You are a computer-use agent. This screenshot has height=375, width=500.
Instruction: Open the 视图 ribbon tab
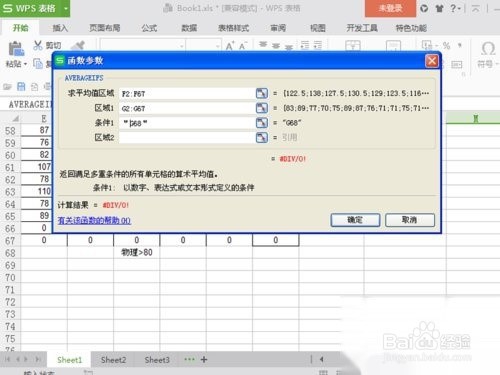(x=318, y=28)
